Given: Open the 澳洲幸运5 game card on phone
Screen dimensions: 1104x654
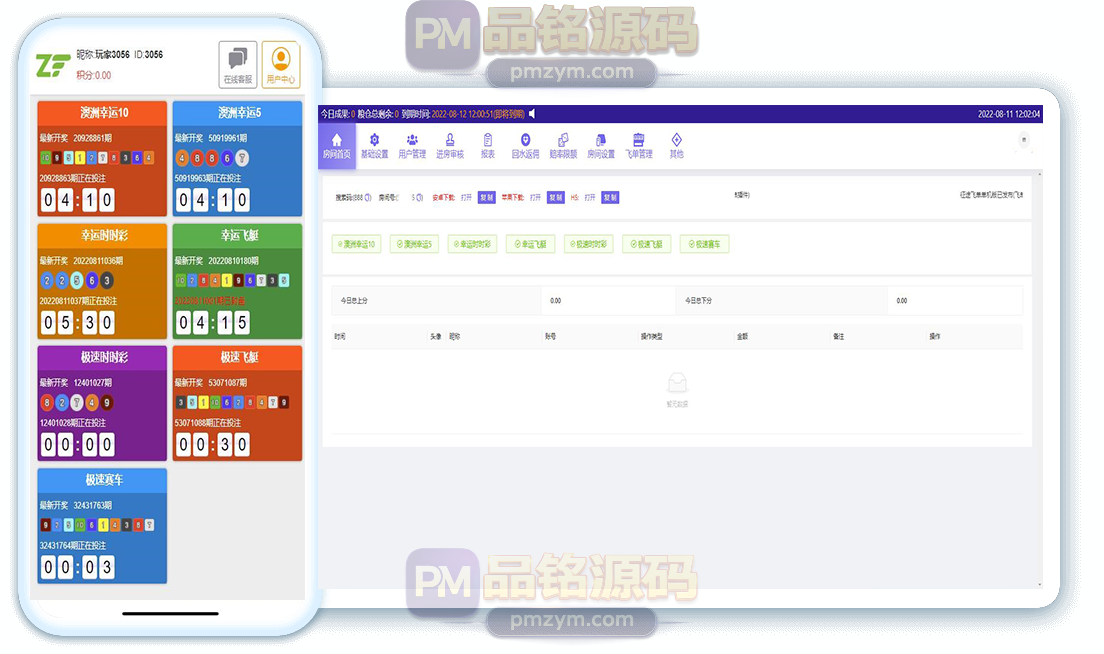Looking at the screenshot, I should (x=237, y=158).
